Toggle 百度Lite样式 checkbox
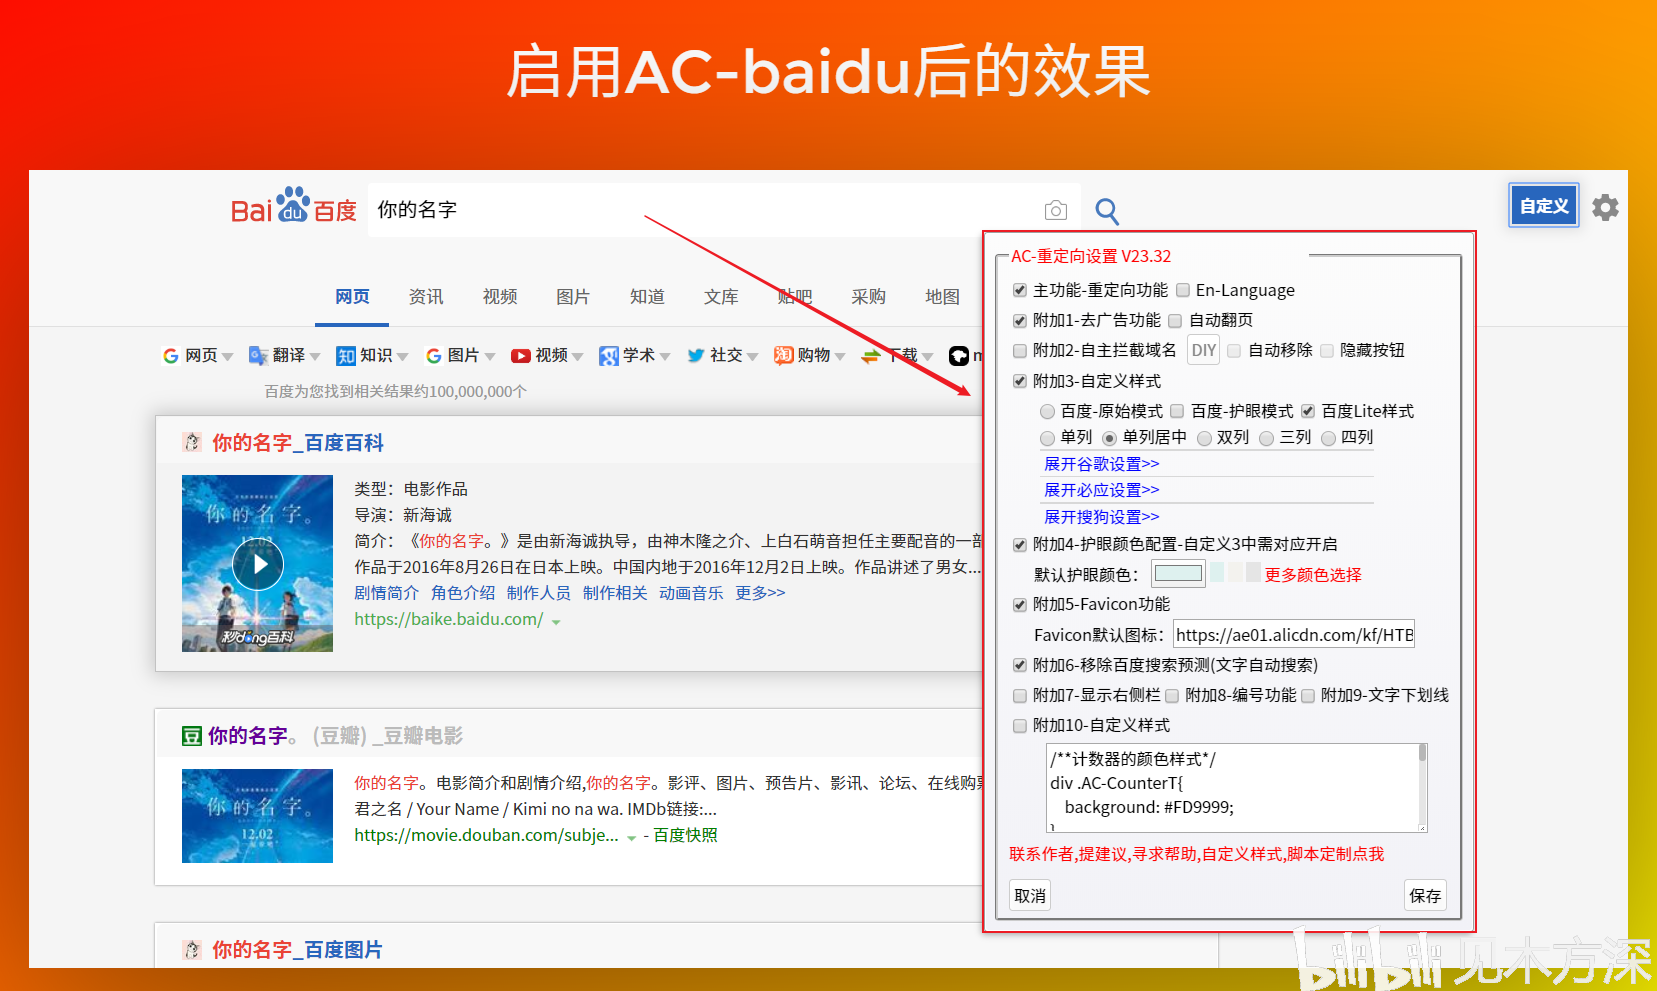 click(1308, 411)
